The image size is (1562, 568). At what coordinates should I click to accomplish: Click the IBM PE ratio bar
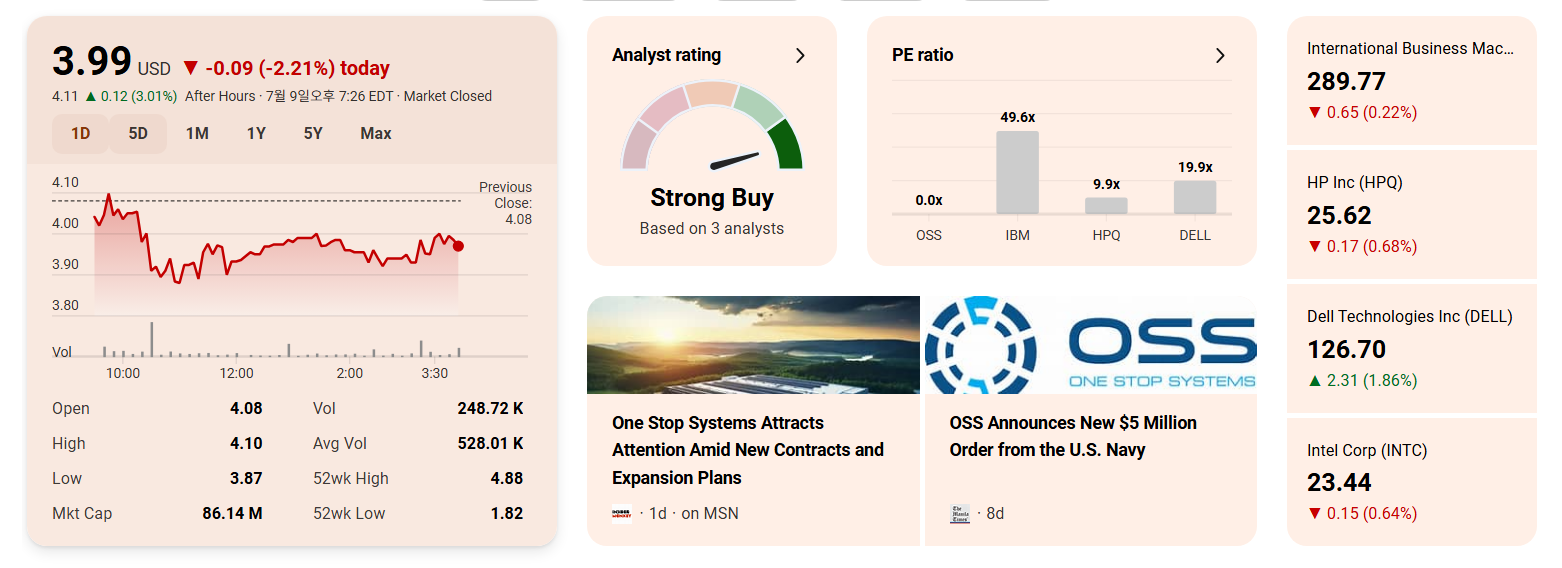point(1017,172)
